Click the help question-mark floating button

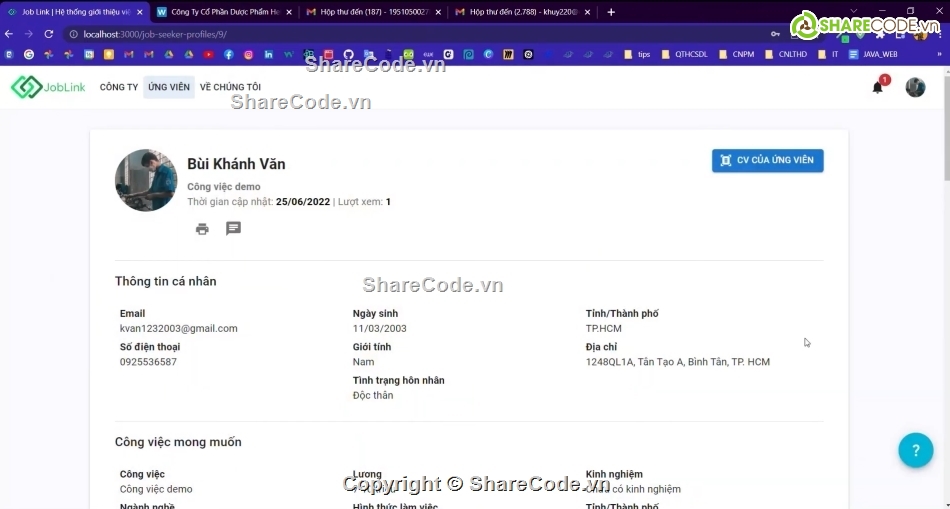pos(915,450)
